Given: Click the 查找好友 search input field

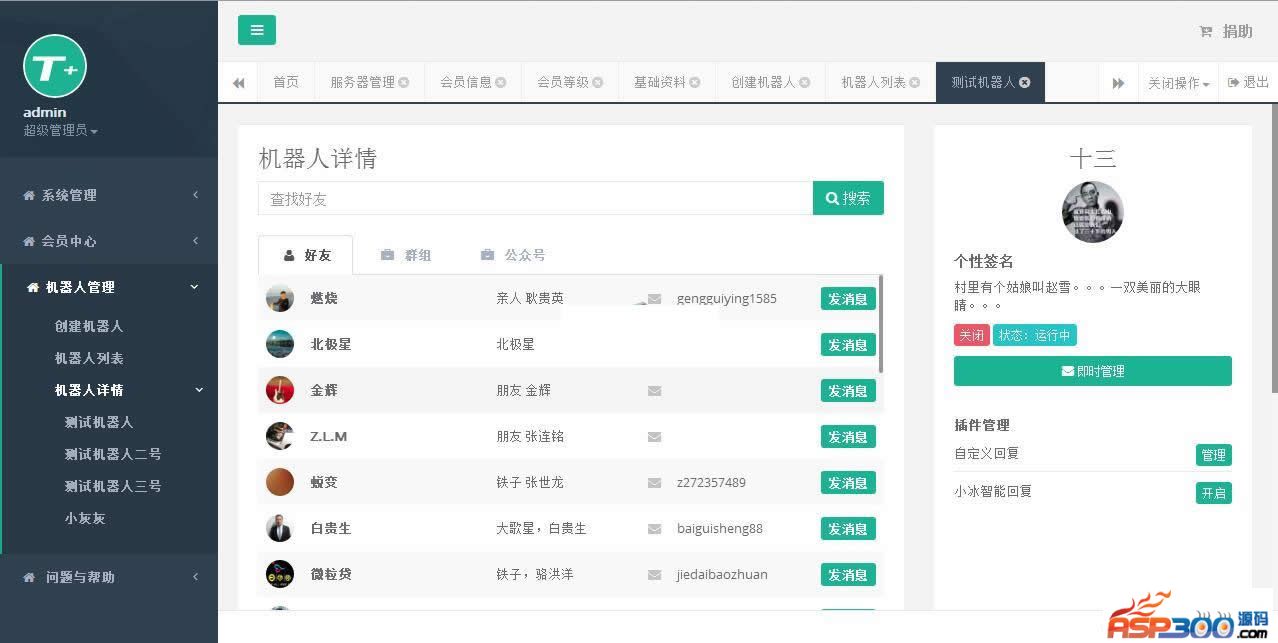Looking at the screenshot, I should [535, 199].
